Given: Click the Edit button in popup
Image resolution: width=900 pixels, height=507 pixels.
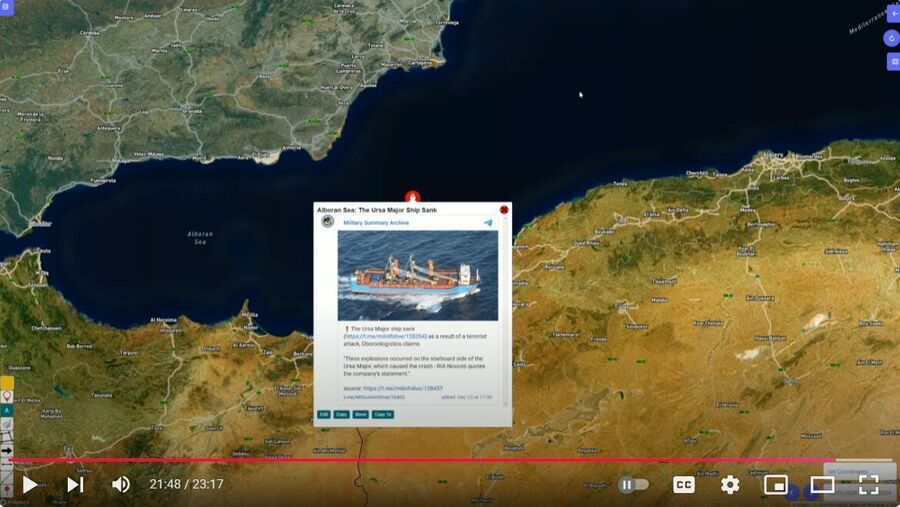Looking at the screenshot, I should [324, 414].
